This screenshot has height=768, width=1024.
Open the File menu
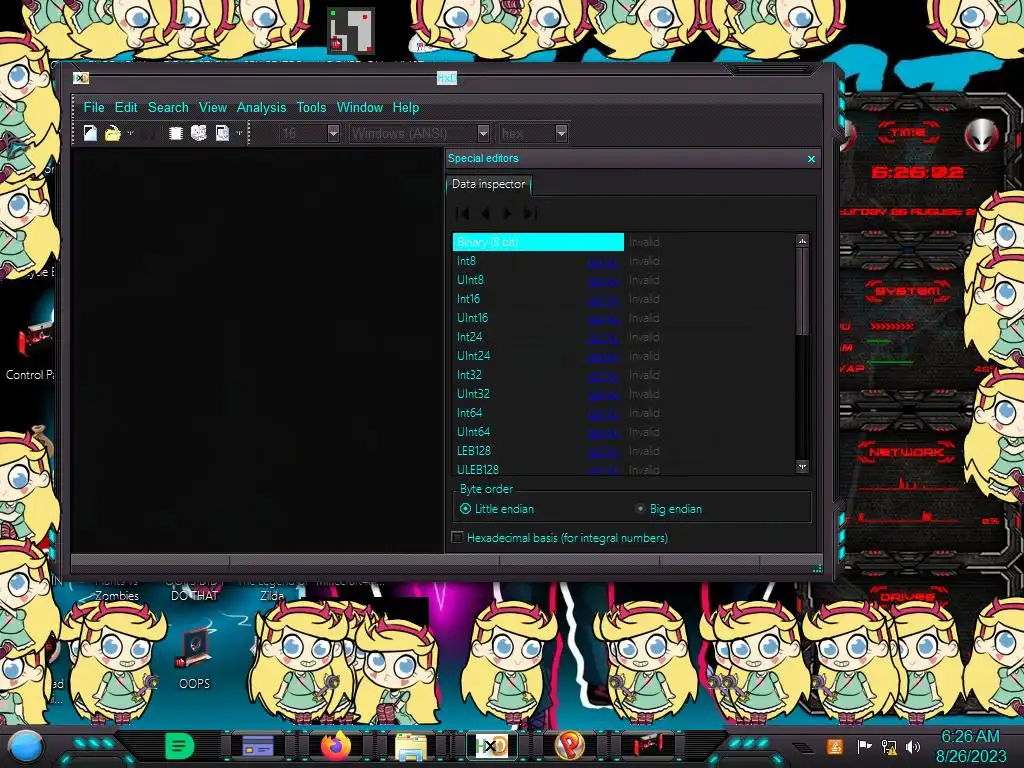pos(93,107)
